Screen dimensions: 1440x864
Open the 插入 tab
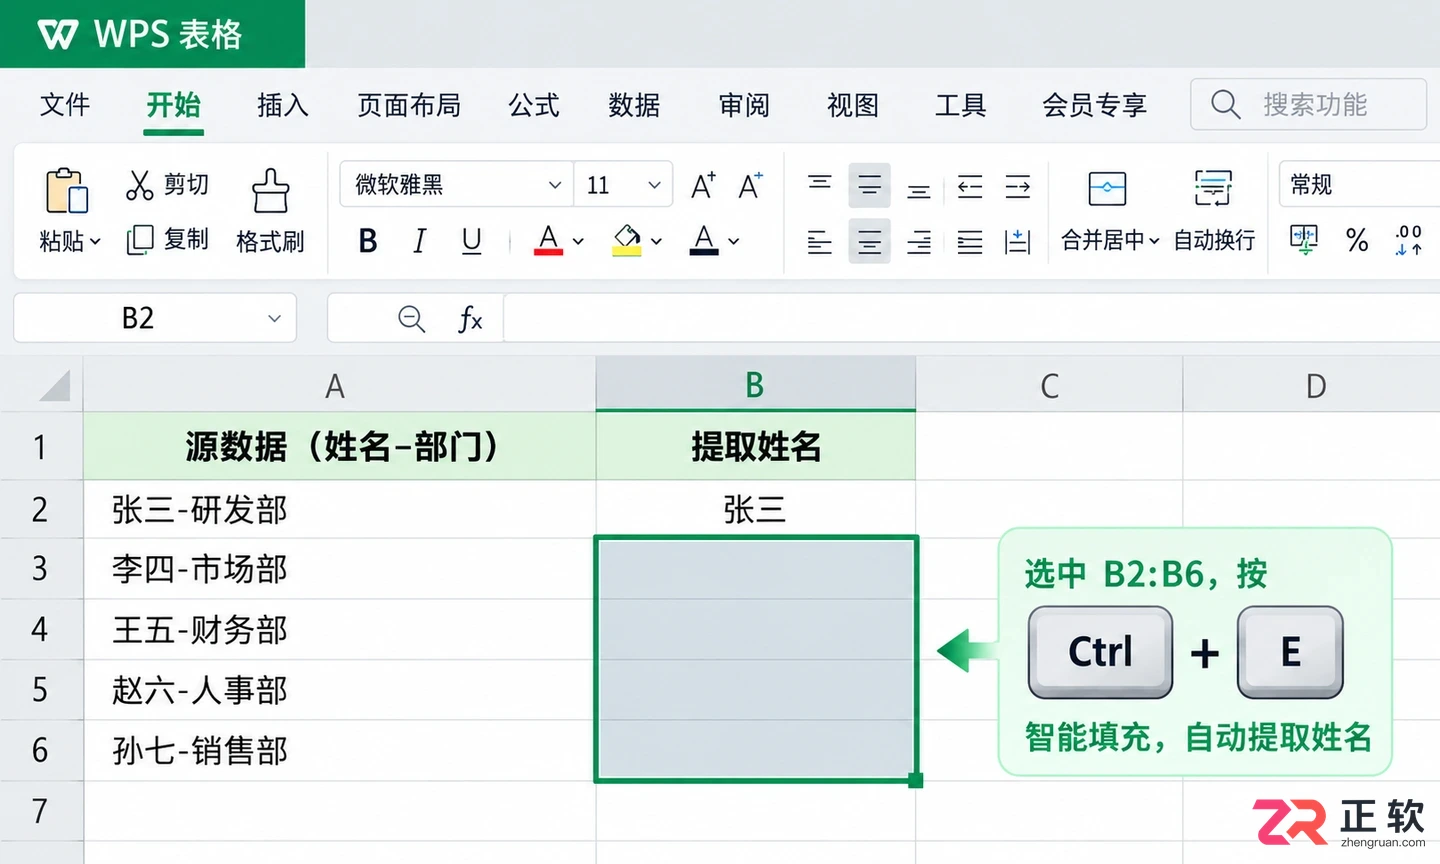[282, 105]
